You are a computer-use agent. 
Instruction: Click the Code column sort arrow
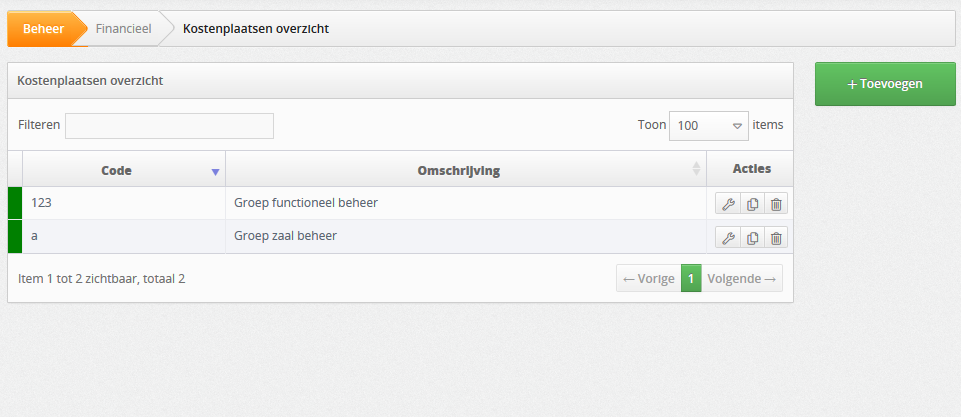point(215,172)
